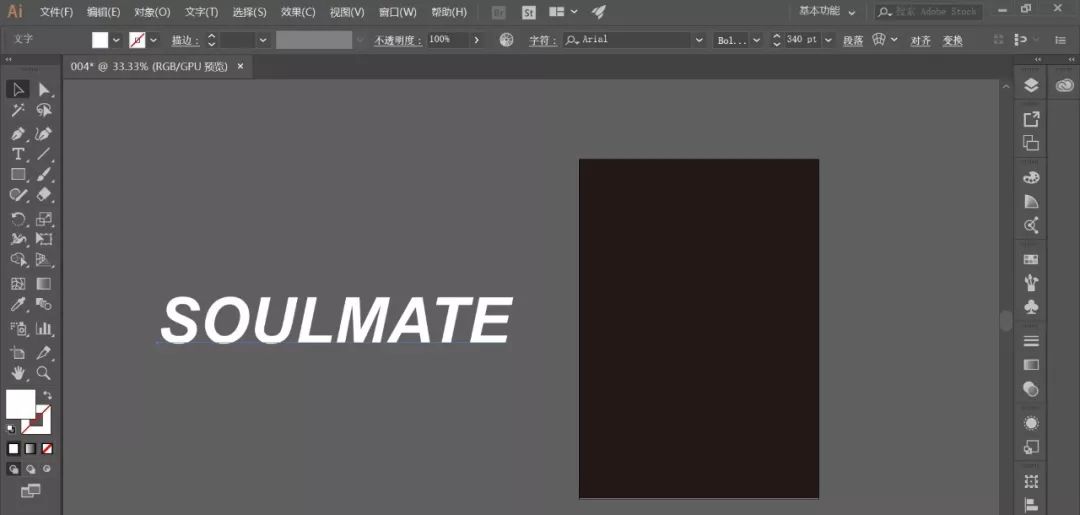Image resolution: width=1080 pixels, height=515 pixels.
Task: Open the 效果(C) menu
Action: [x=297, y=12]
